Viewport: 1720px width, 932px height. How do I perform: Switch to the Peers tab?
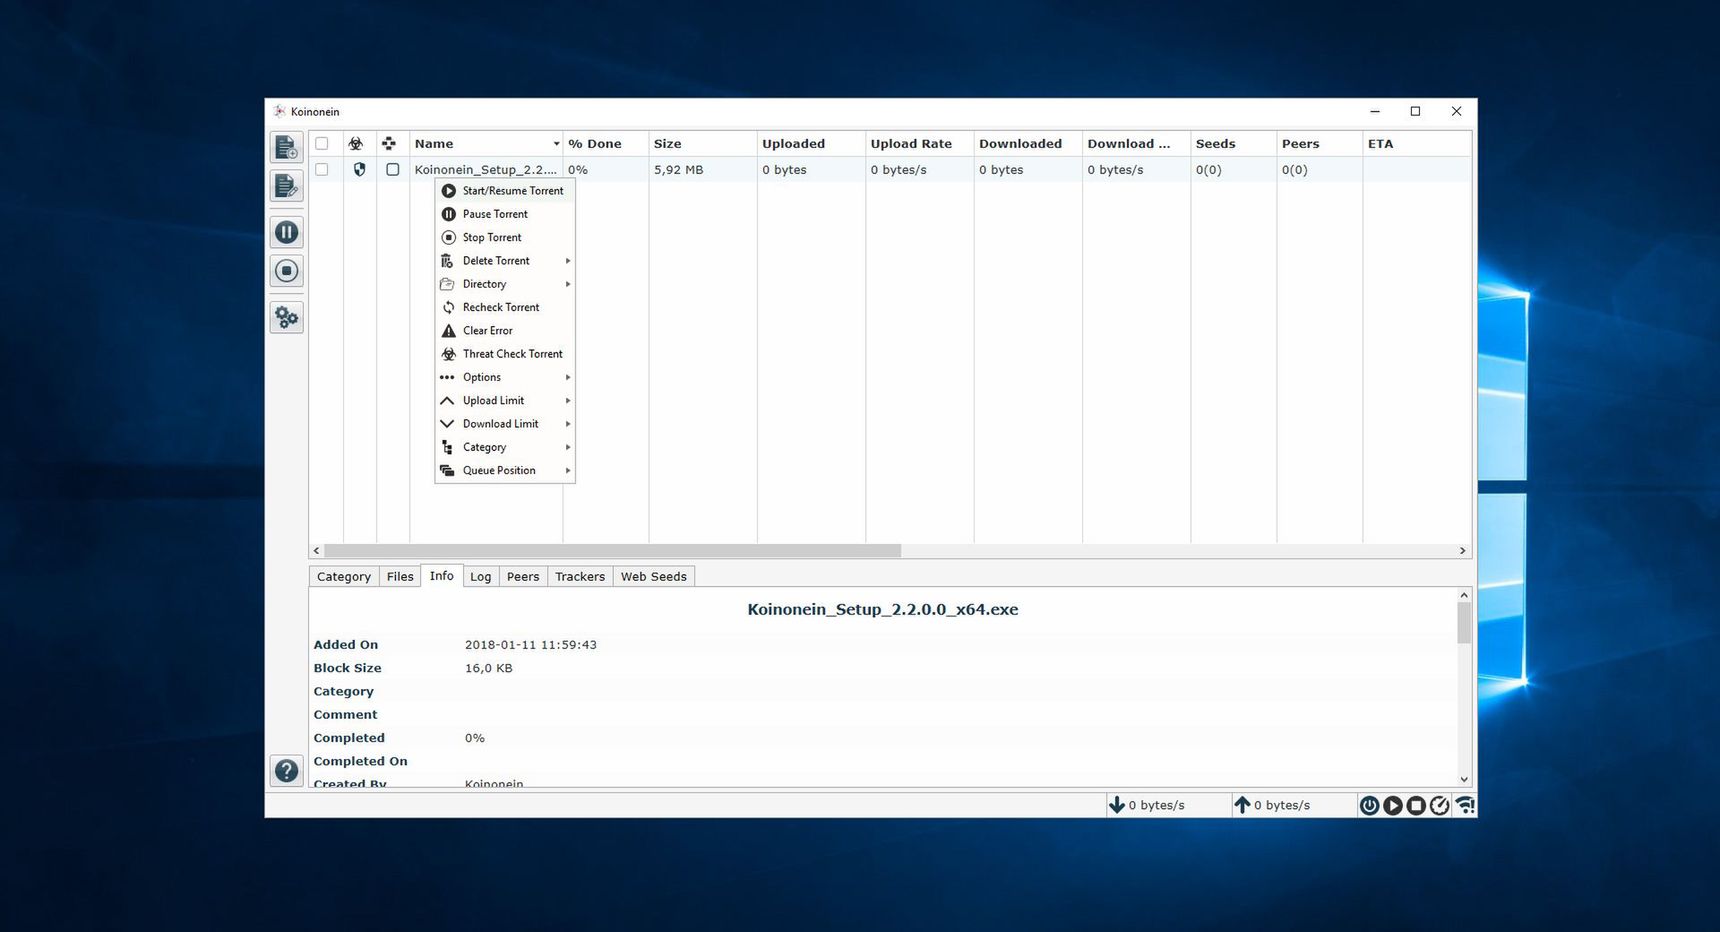click(523, 577)
